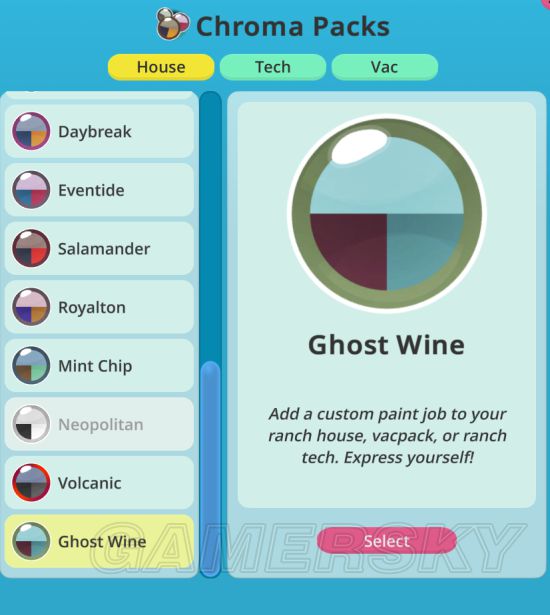
Task: Switch to the Vac tab
Action: pyautogui.click(x=384, y=67)
